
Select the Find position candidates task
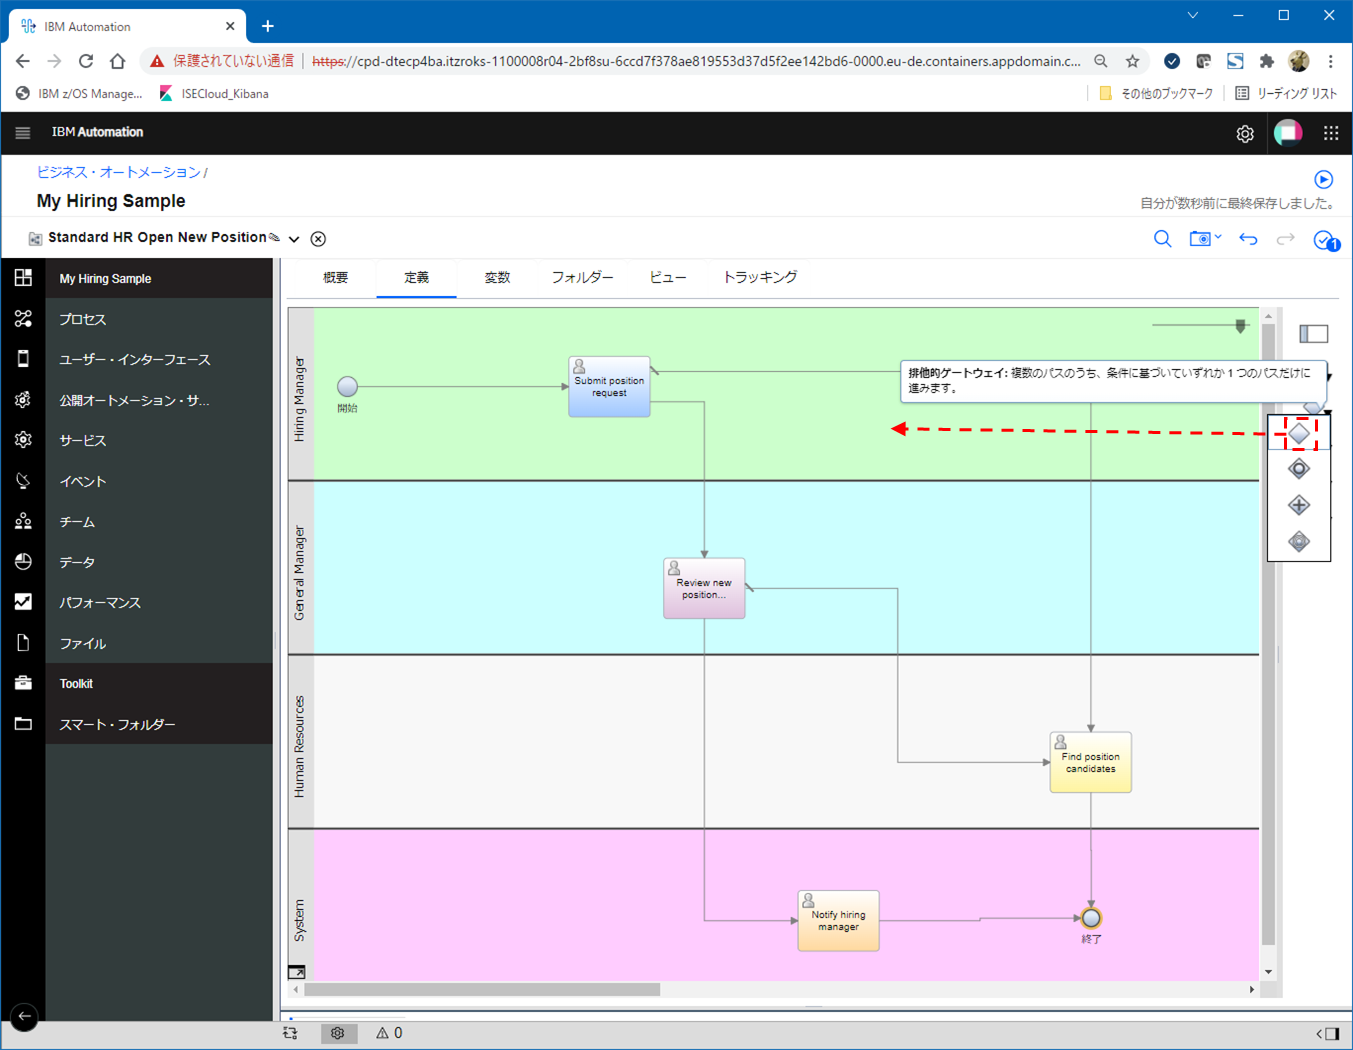pyautogui.click(x=1090, y=762)
